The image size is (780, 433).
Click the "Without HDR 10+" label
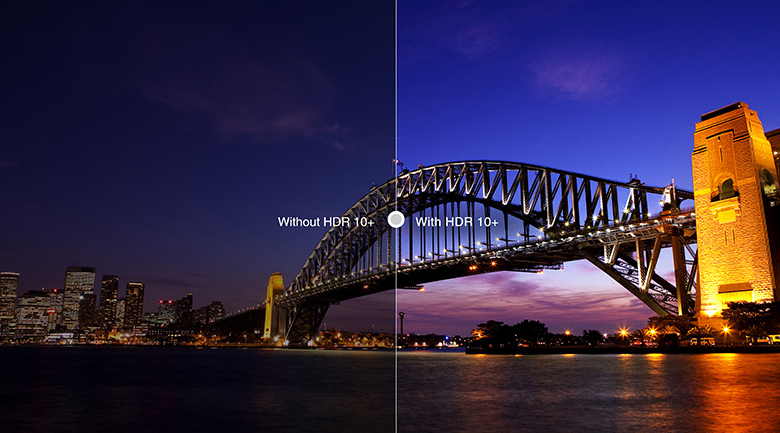(x=326, y=221)
